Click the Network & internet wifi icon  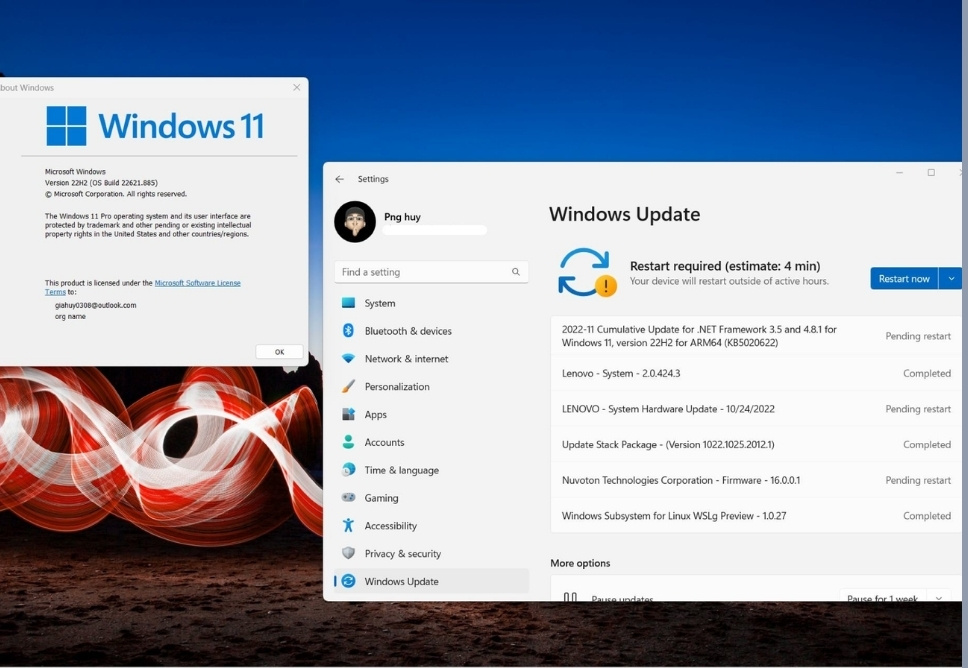pos(348,359)
